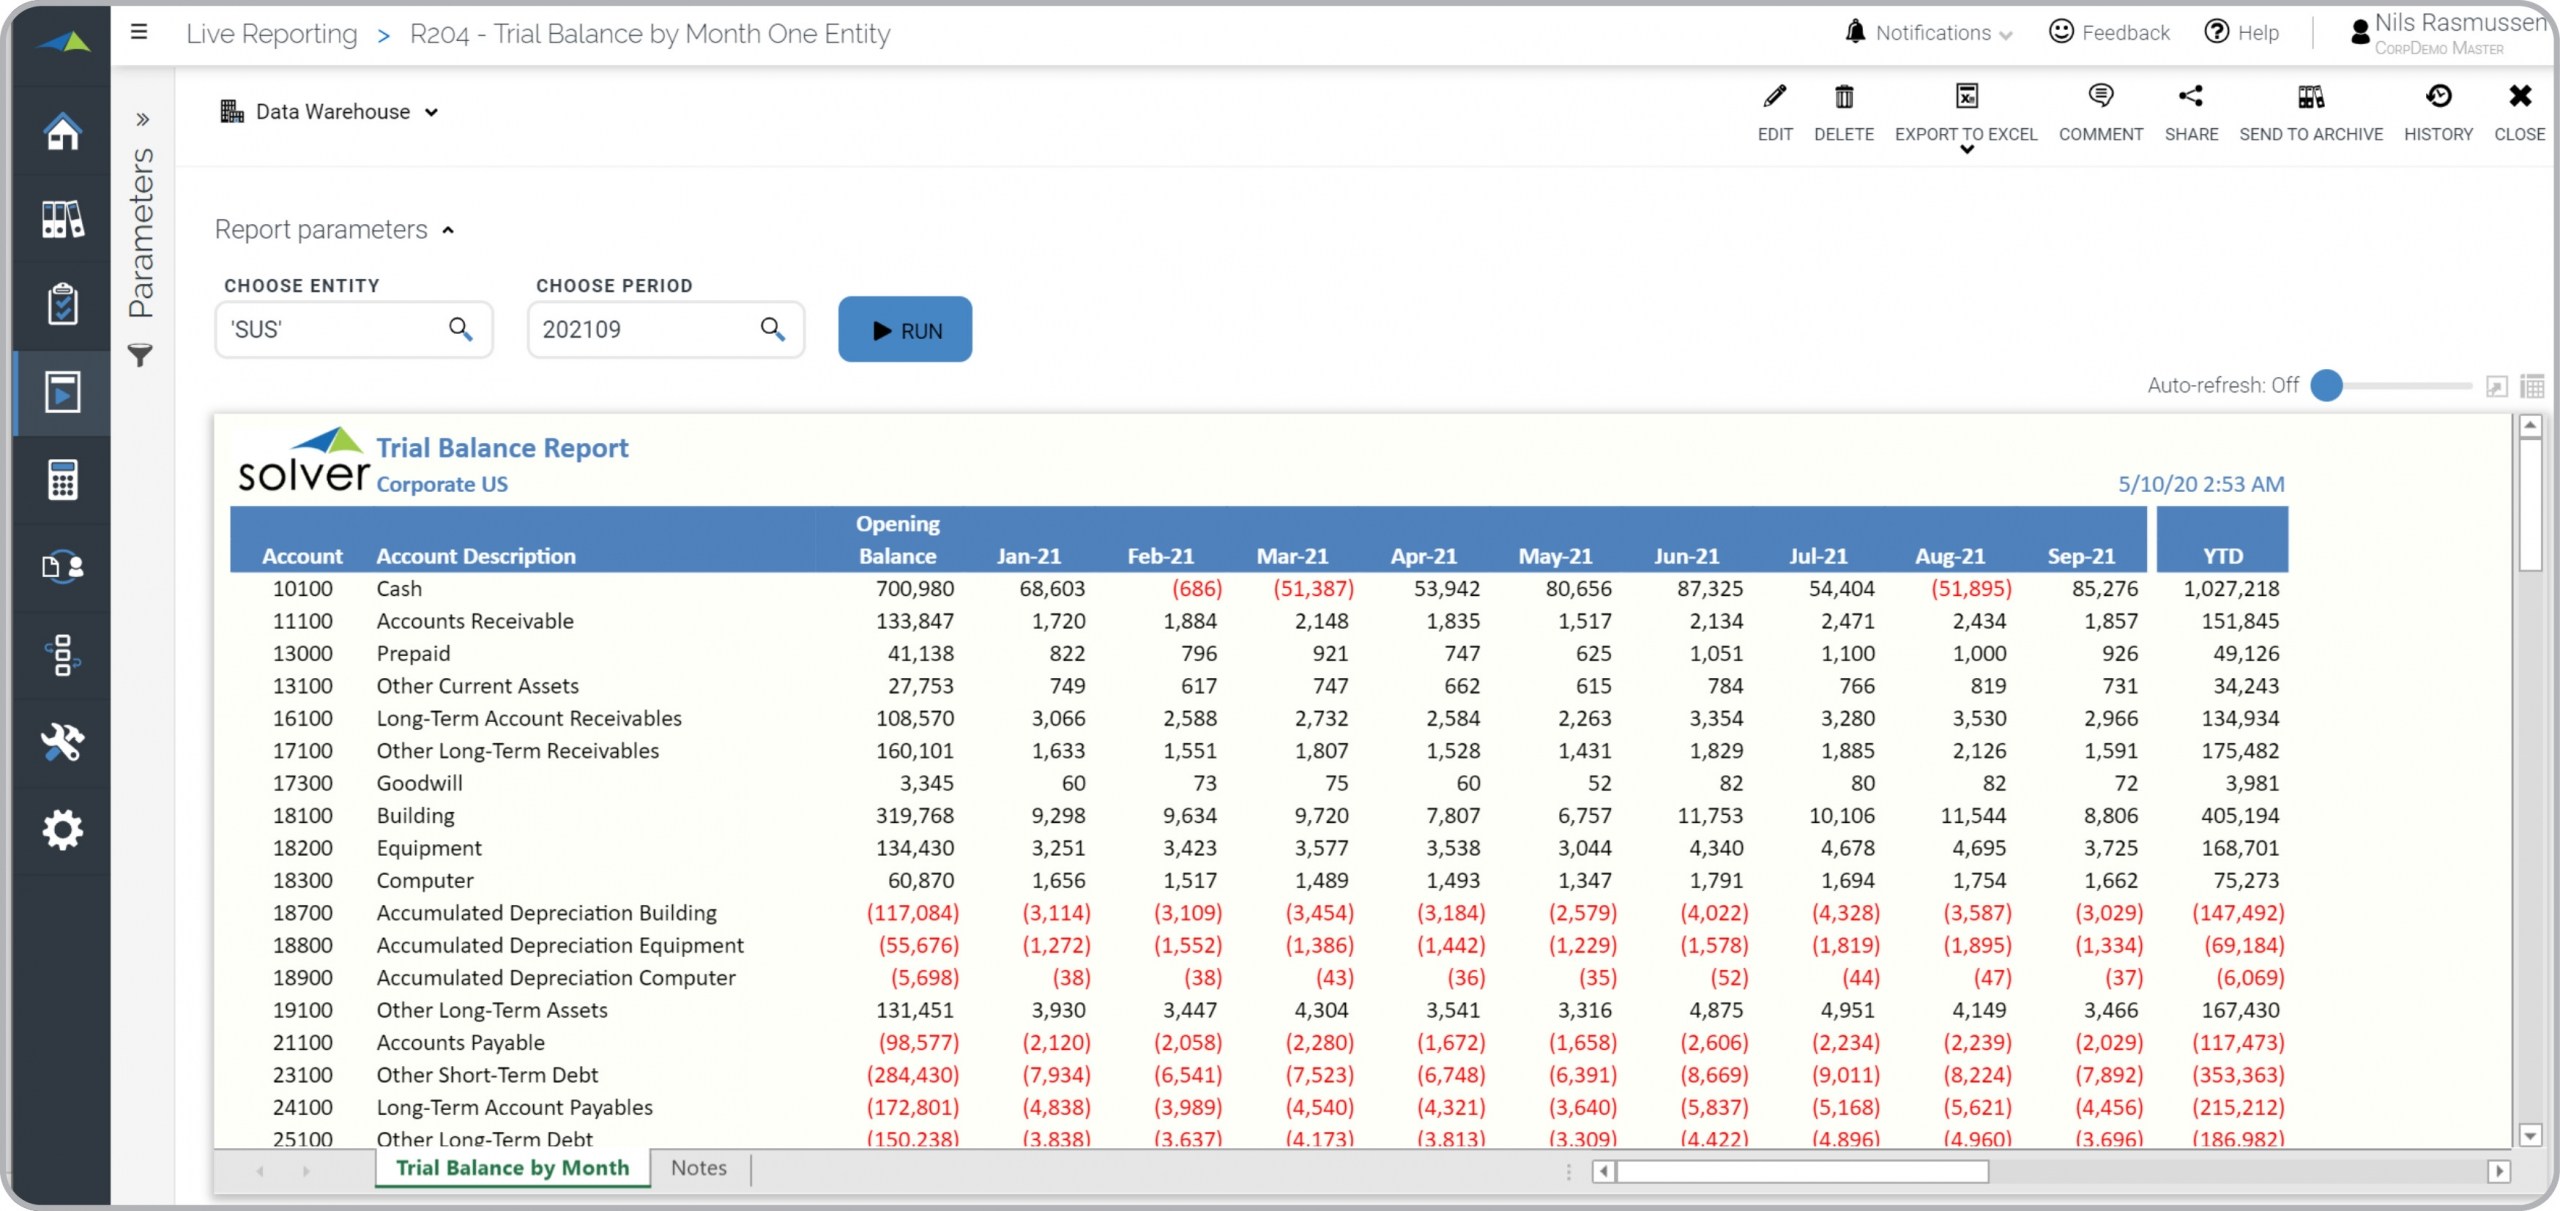Viewport: 2560px width, 1211px height.
Task: Toggle the hamburger menu
Action: 139,32
